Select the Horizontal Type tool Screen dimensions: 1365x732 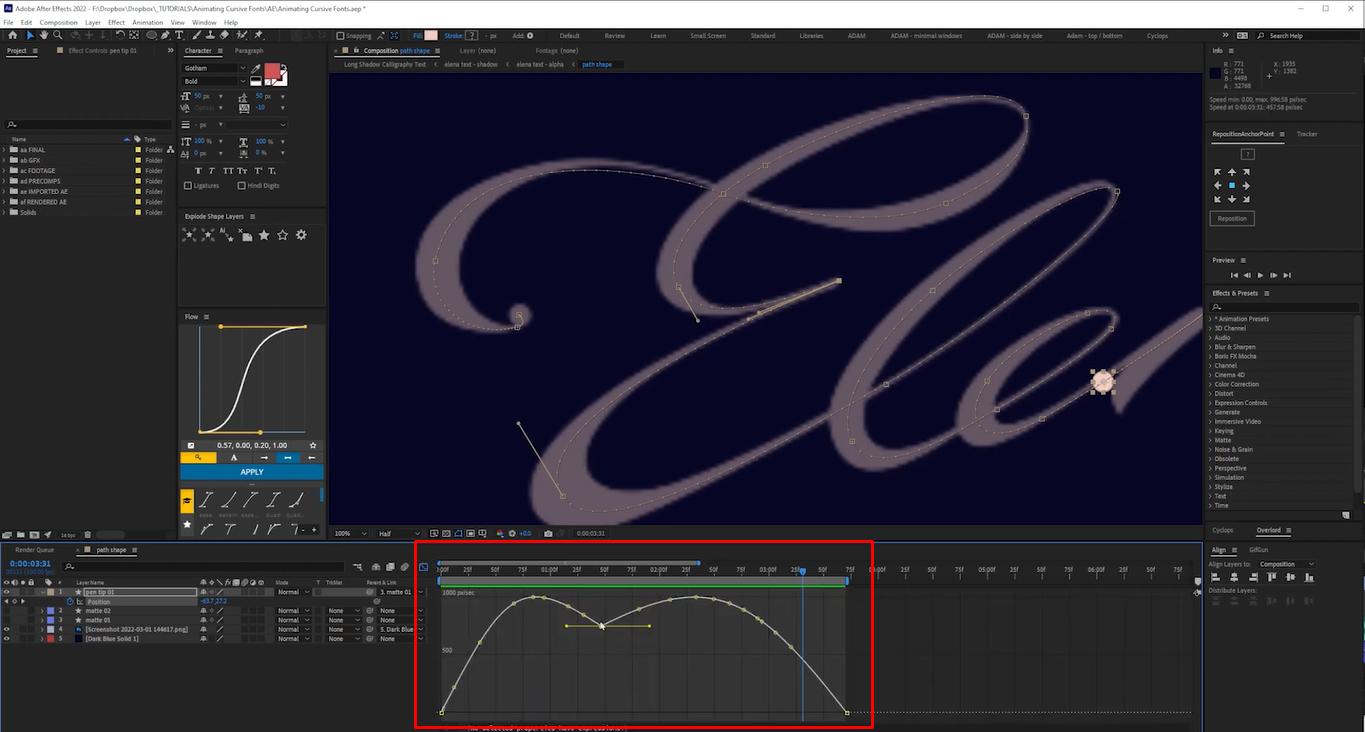[x=180, y=35]
